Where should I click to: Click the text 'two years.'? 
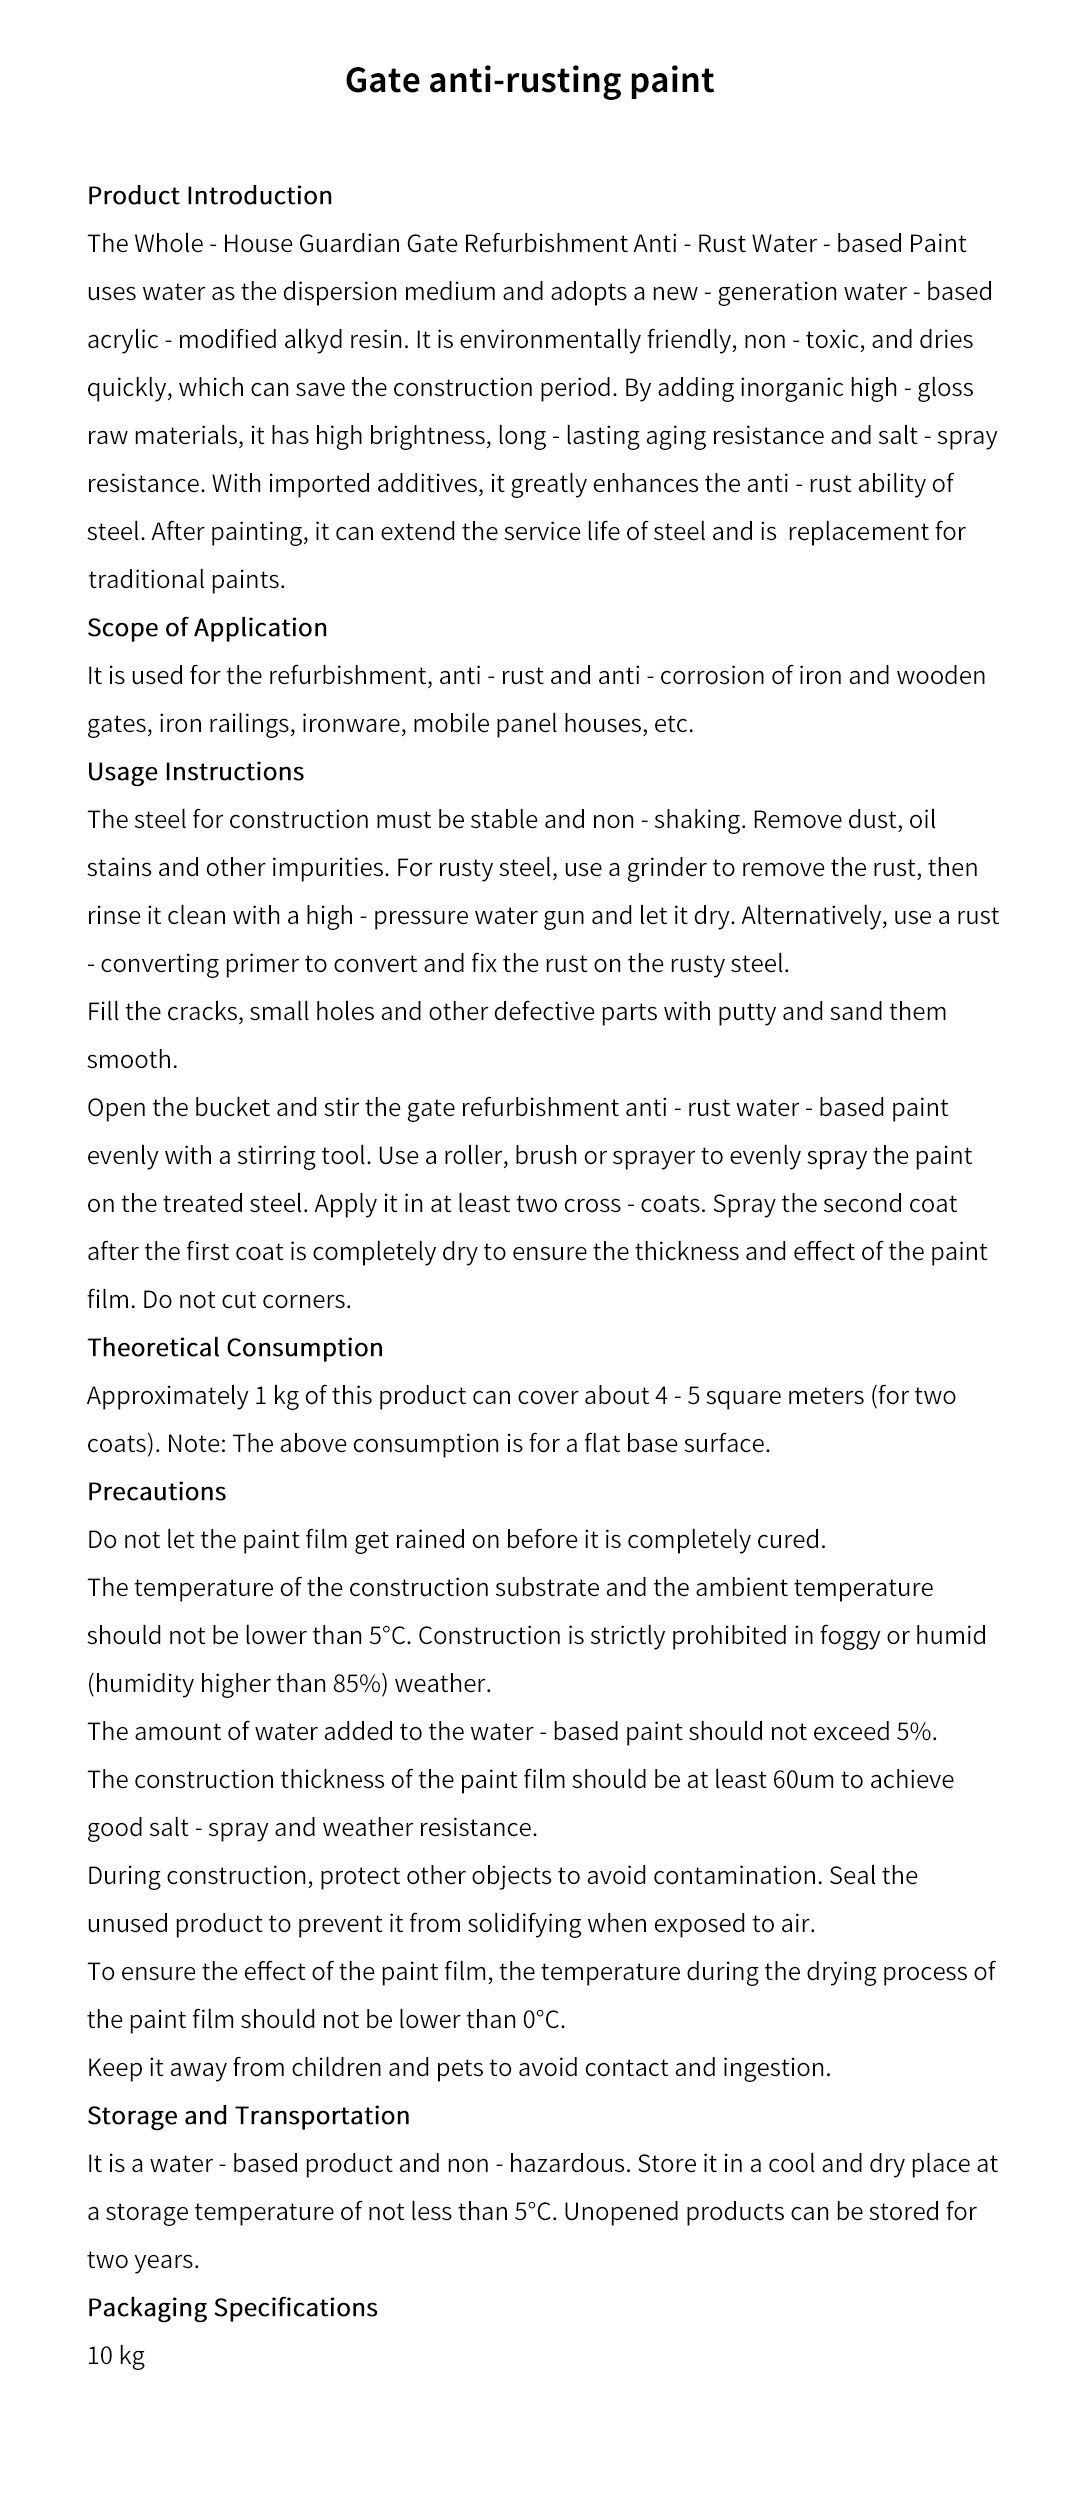pyautogui.click(x=143, y=2259)
